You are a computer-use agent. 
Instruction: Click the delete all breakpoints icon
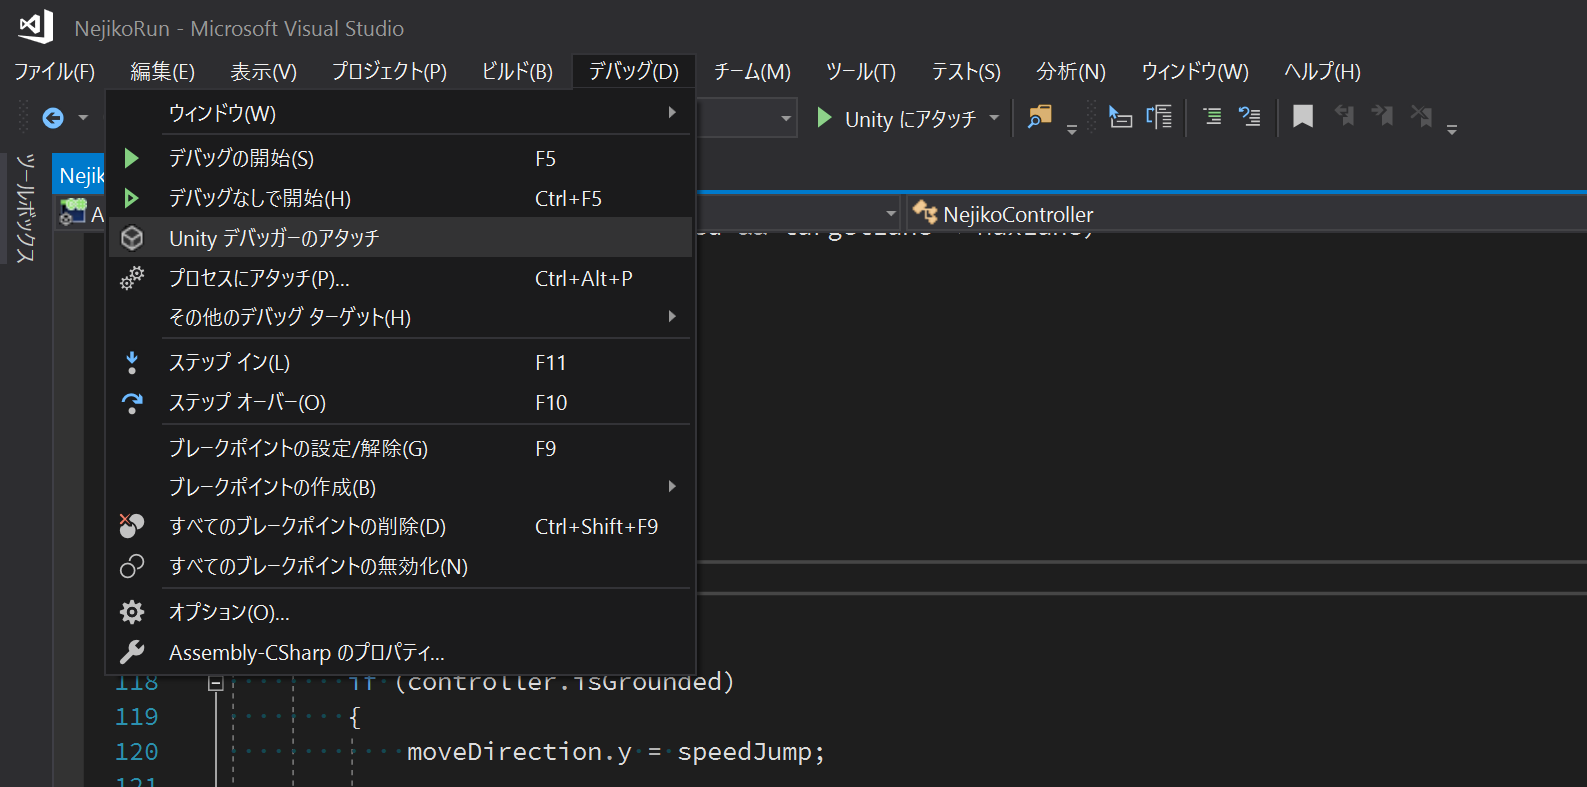pyautogui.click(x=132, y=525)
